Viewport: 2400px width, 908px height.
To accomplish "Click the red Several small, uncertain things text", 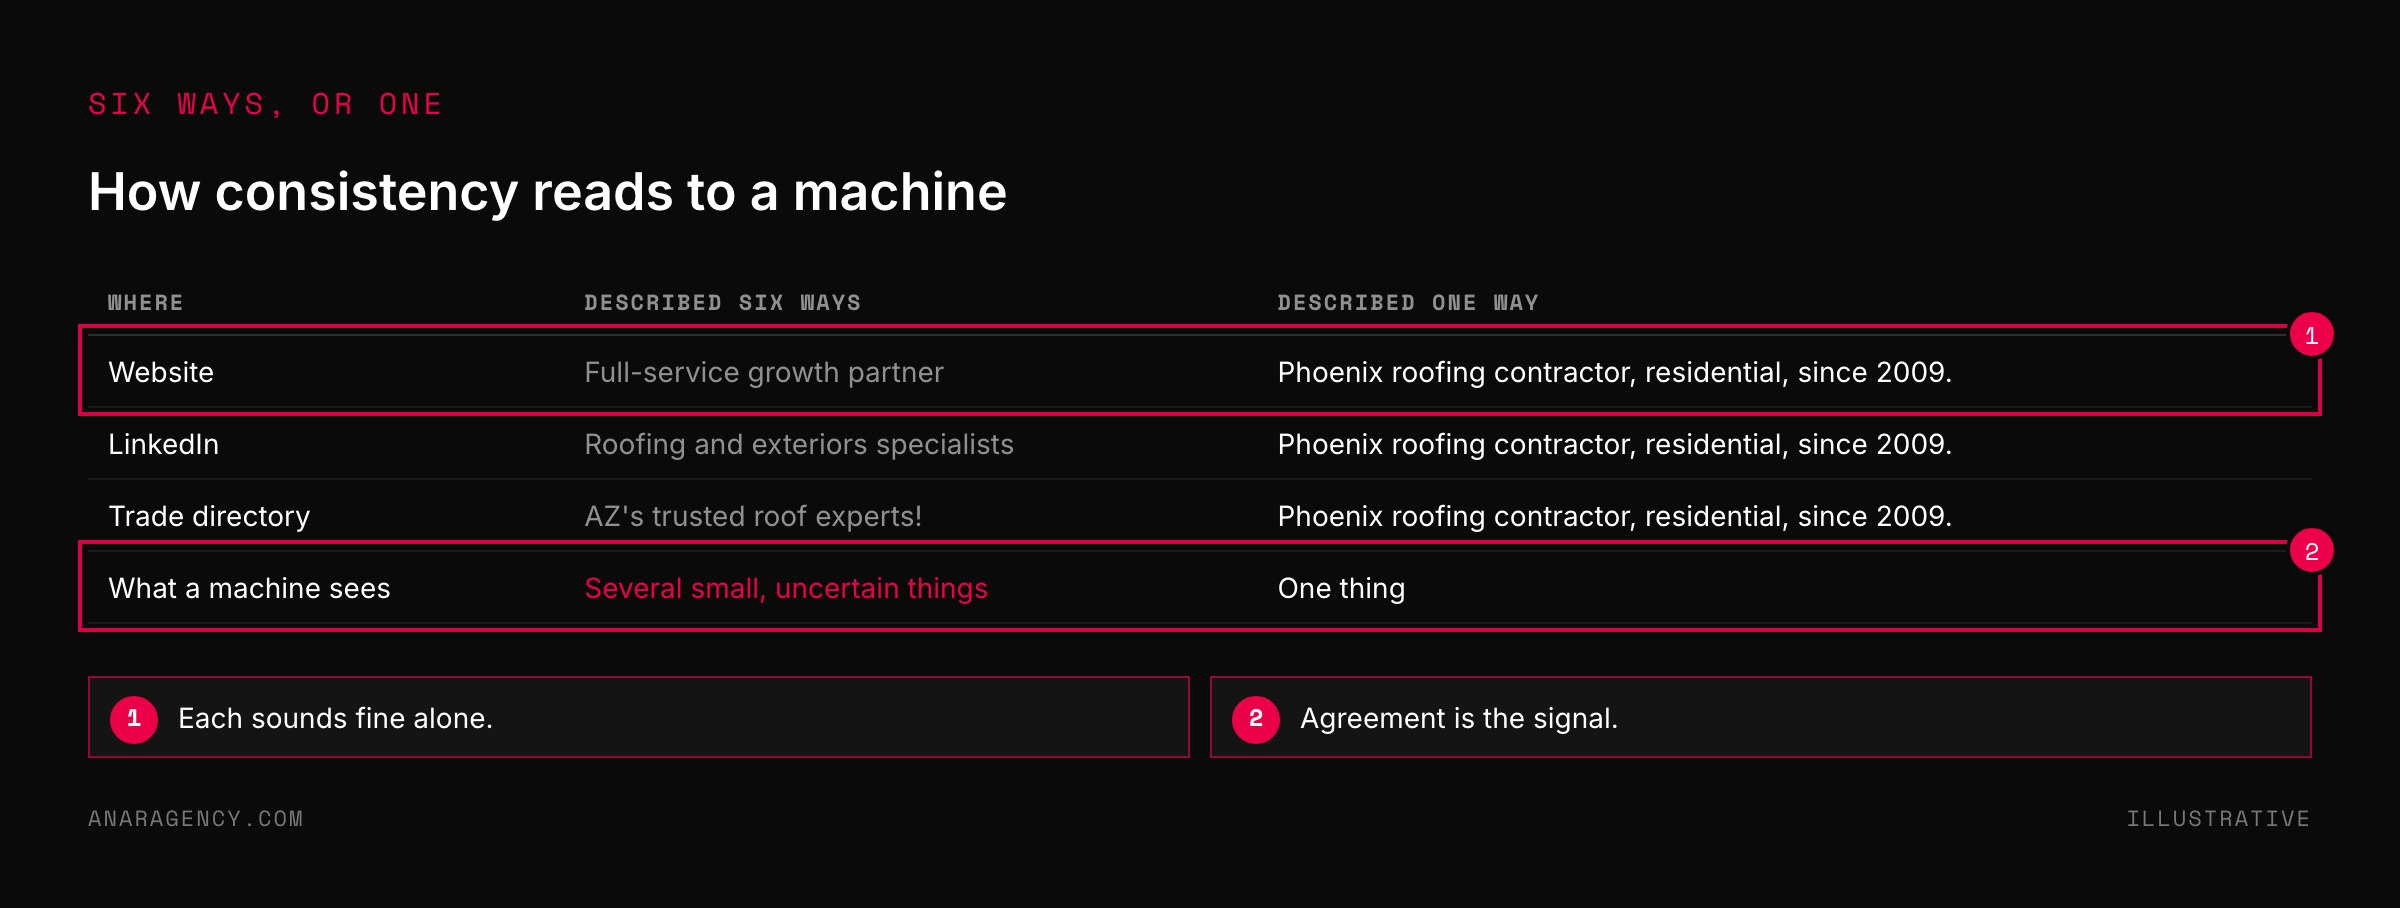I will (x=786, y=588).
